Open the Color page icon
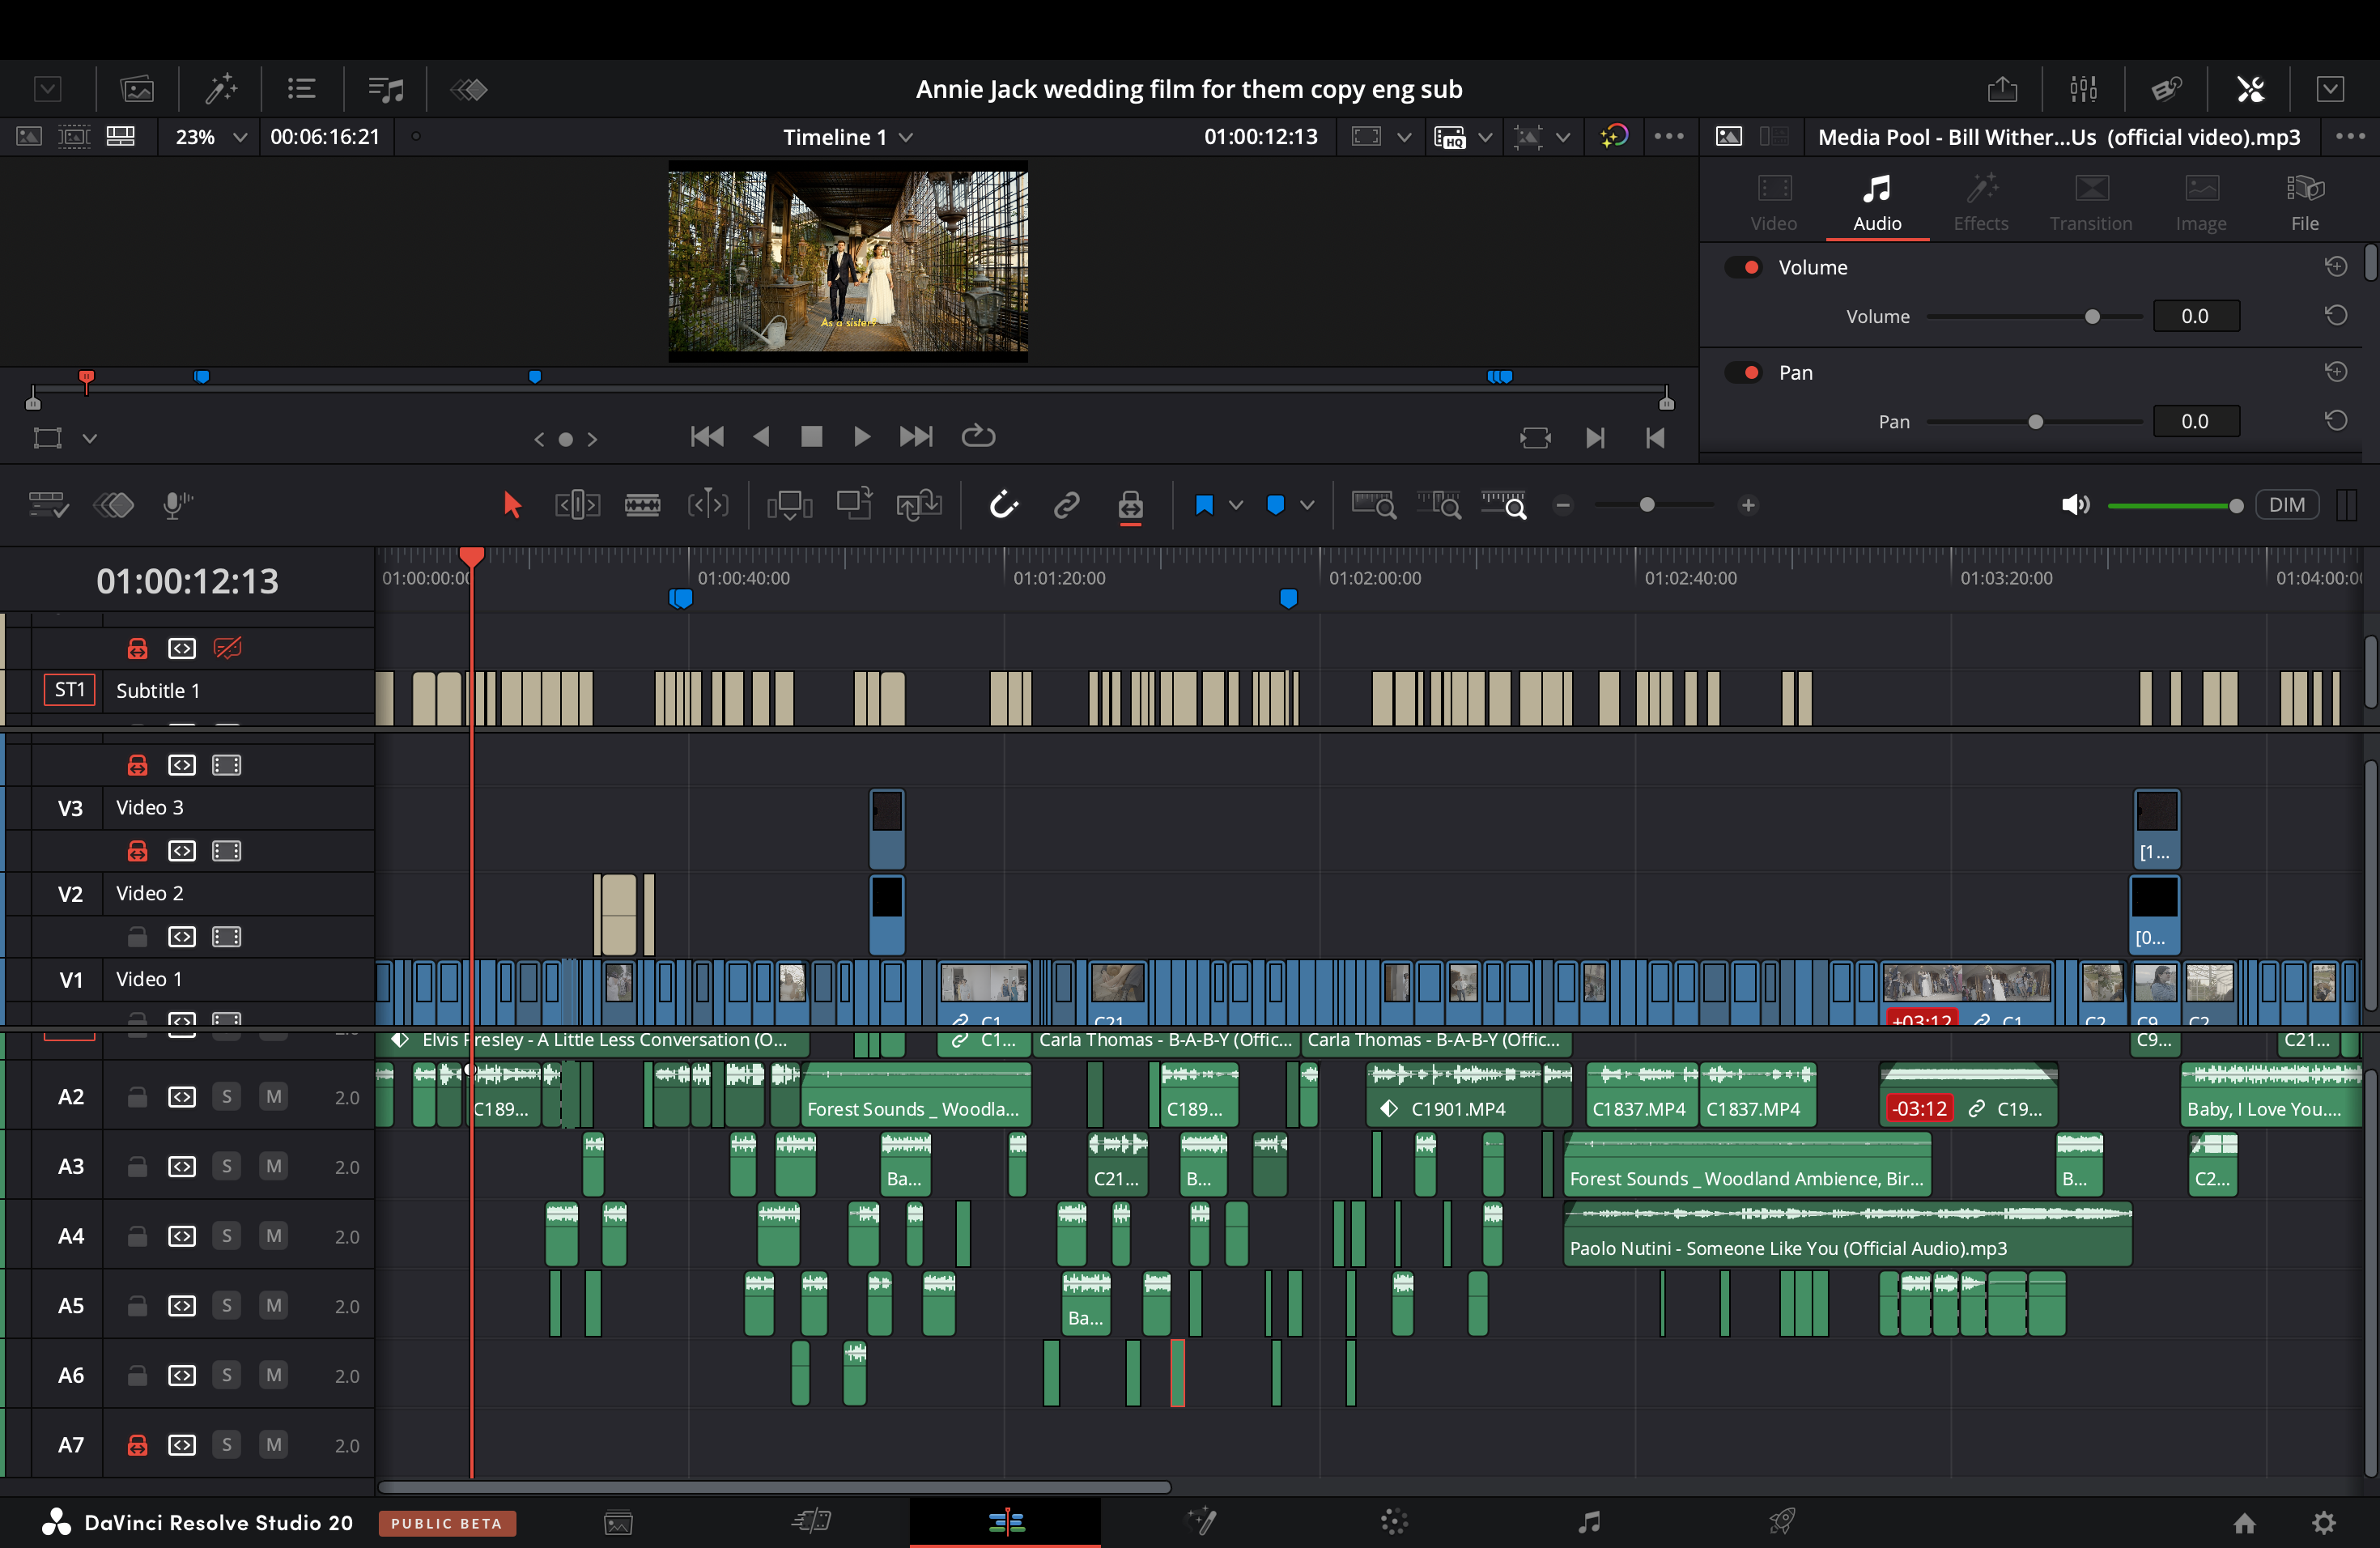 [x=1394, y=1522]
